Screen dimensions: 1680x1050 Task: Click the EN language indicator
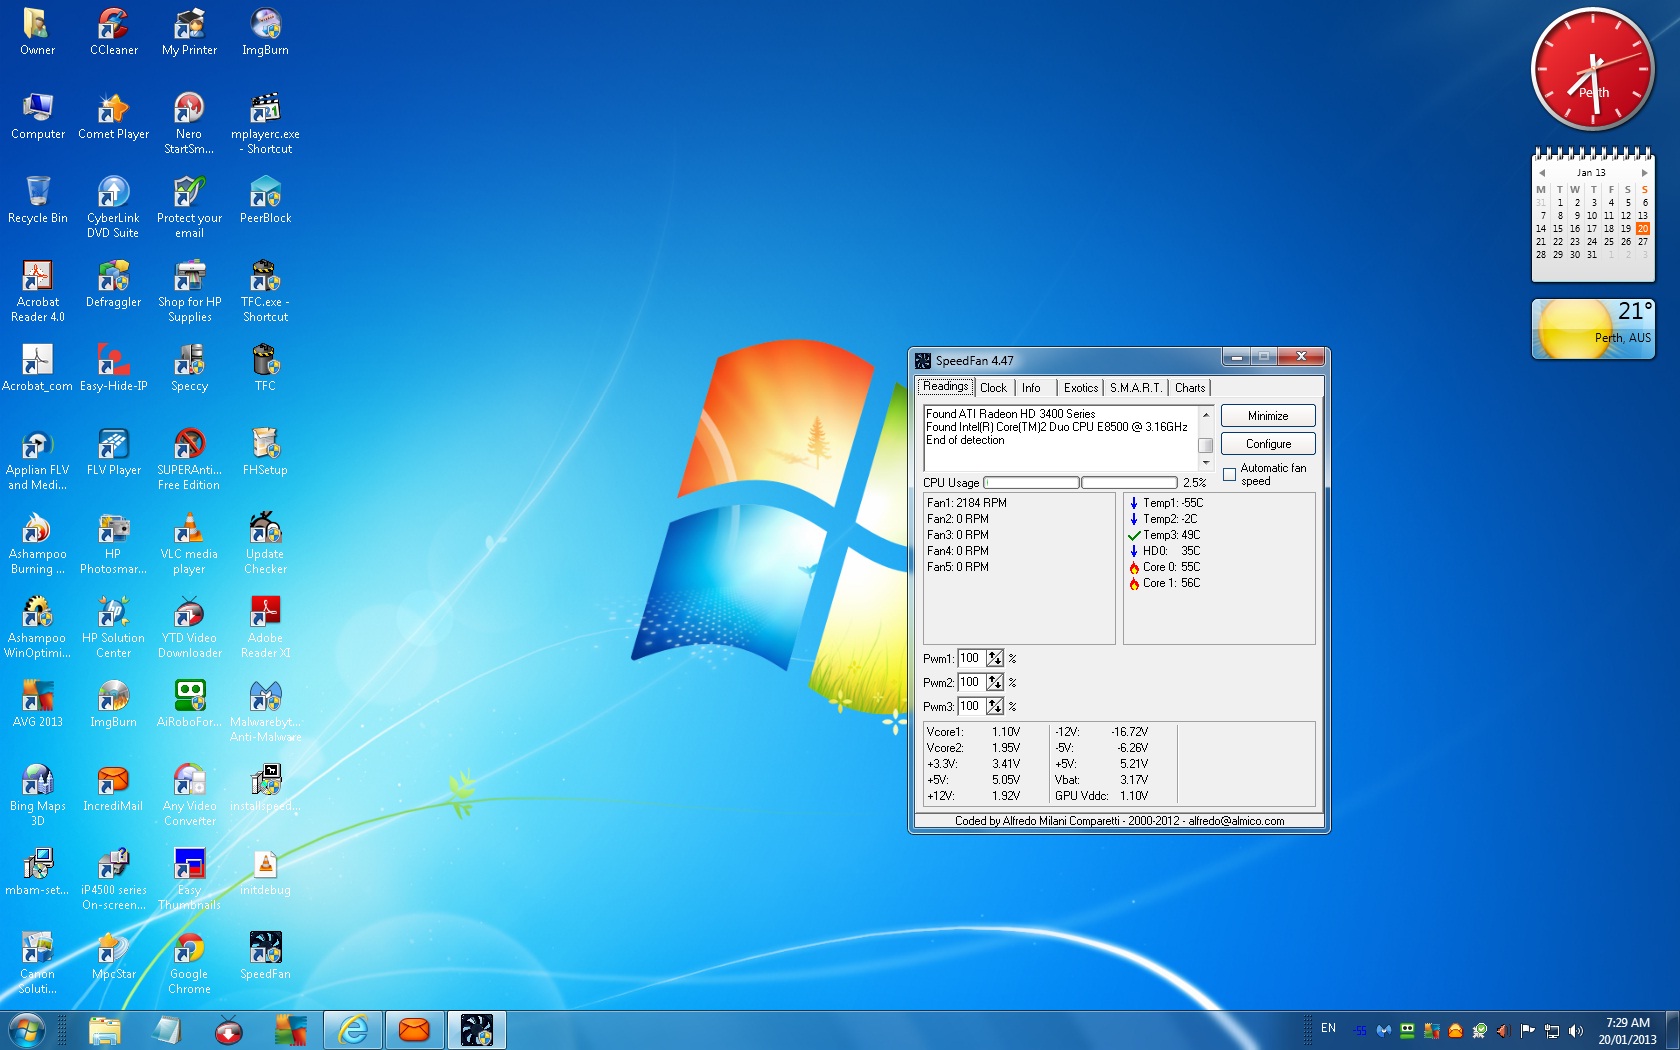(x=1328, y=1028)
